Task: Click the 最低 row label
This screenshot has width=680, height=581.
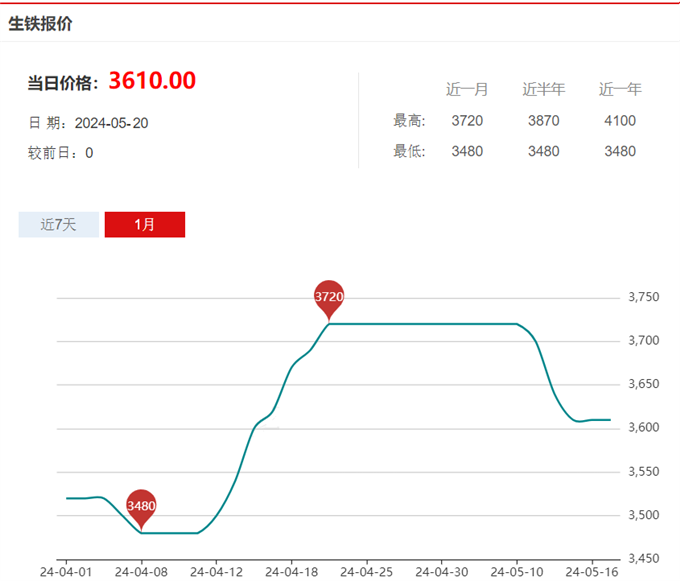Action: click(x=409, y=151)
